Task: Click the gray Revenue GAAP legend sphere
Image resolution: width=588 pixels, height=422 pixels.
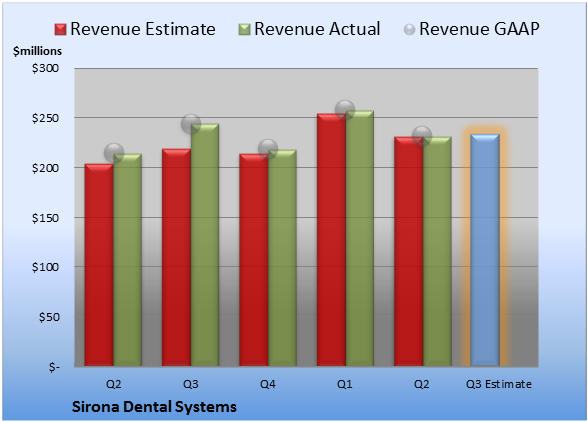Action: [x=410, y=29]
